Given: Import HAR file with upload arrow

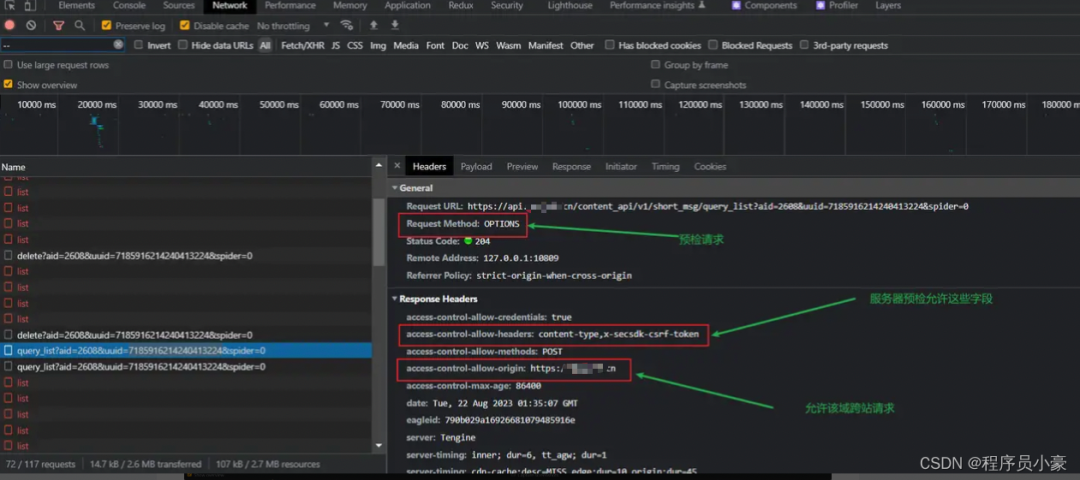Looking at the screenshot, I should tap(374, 25).
